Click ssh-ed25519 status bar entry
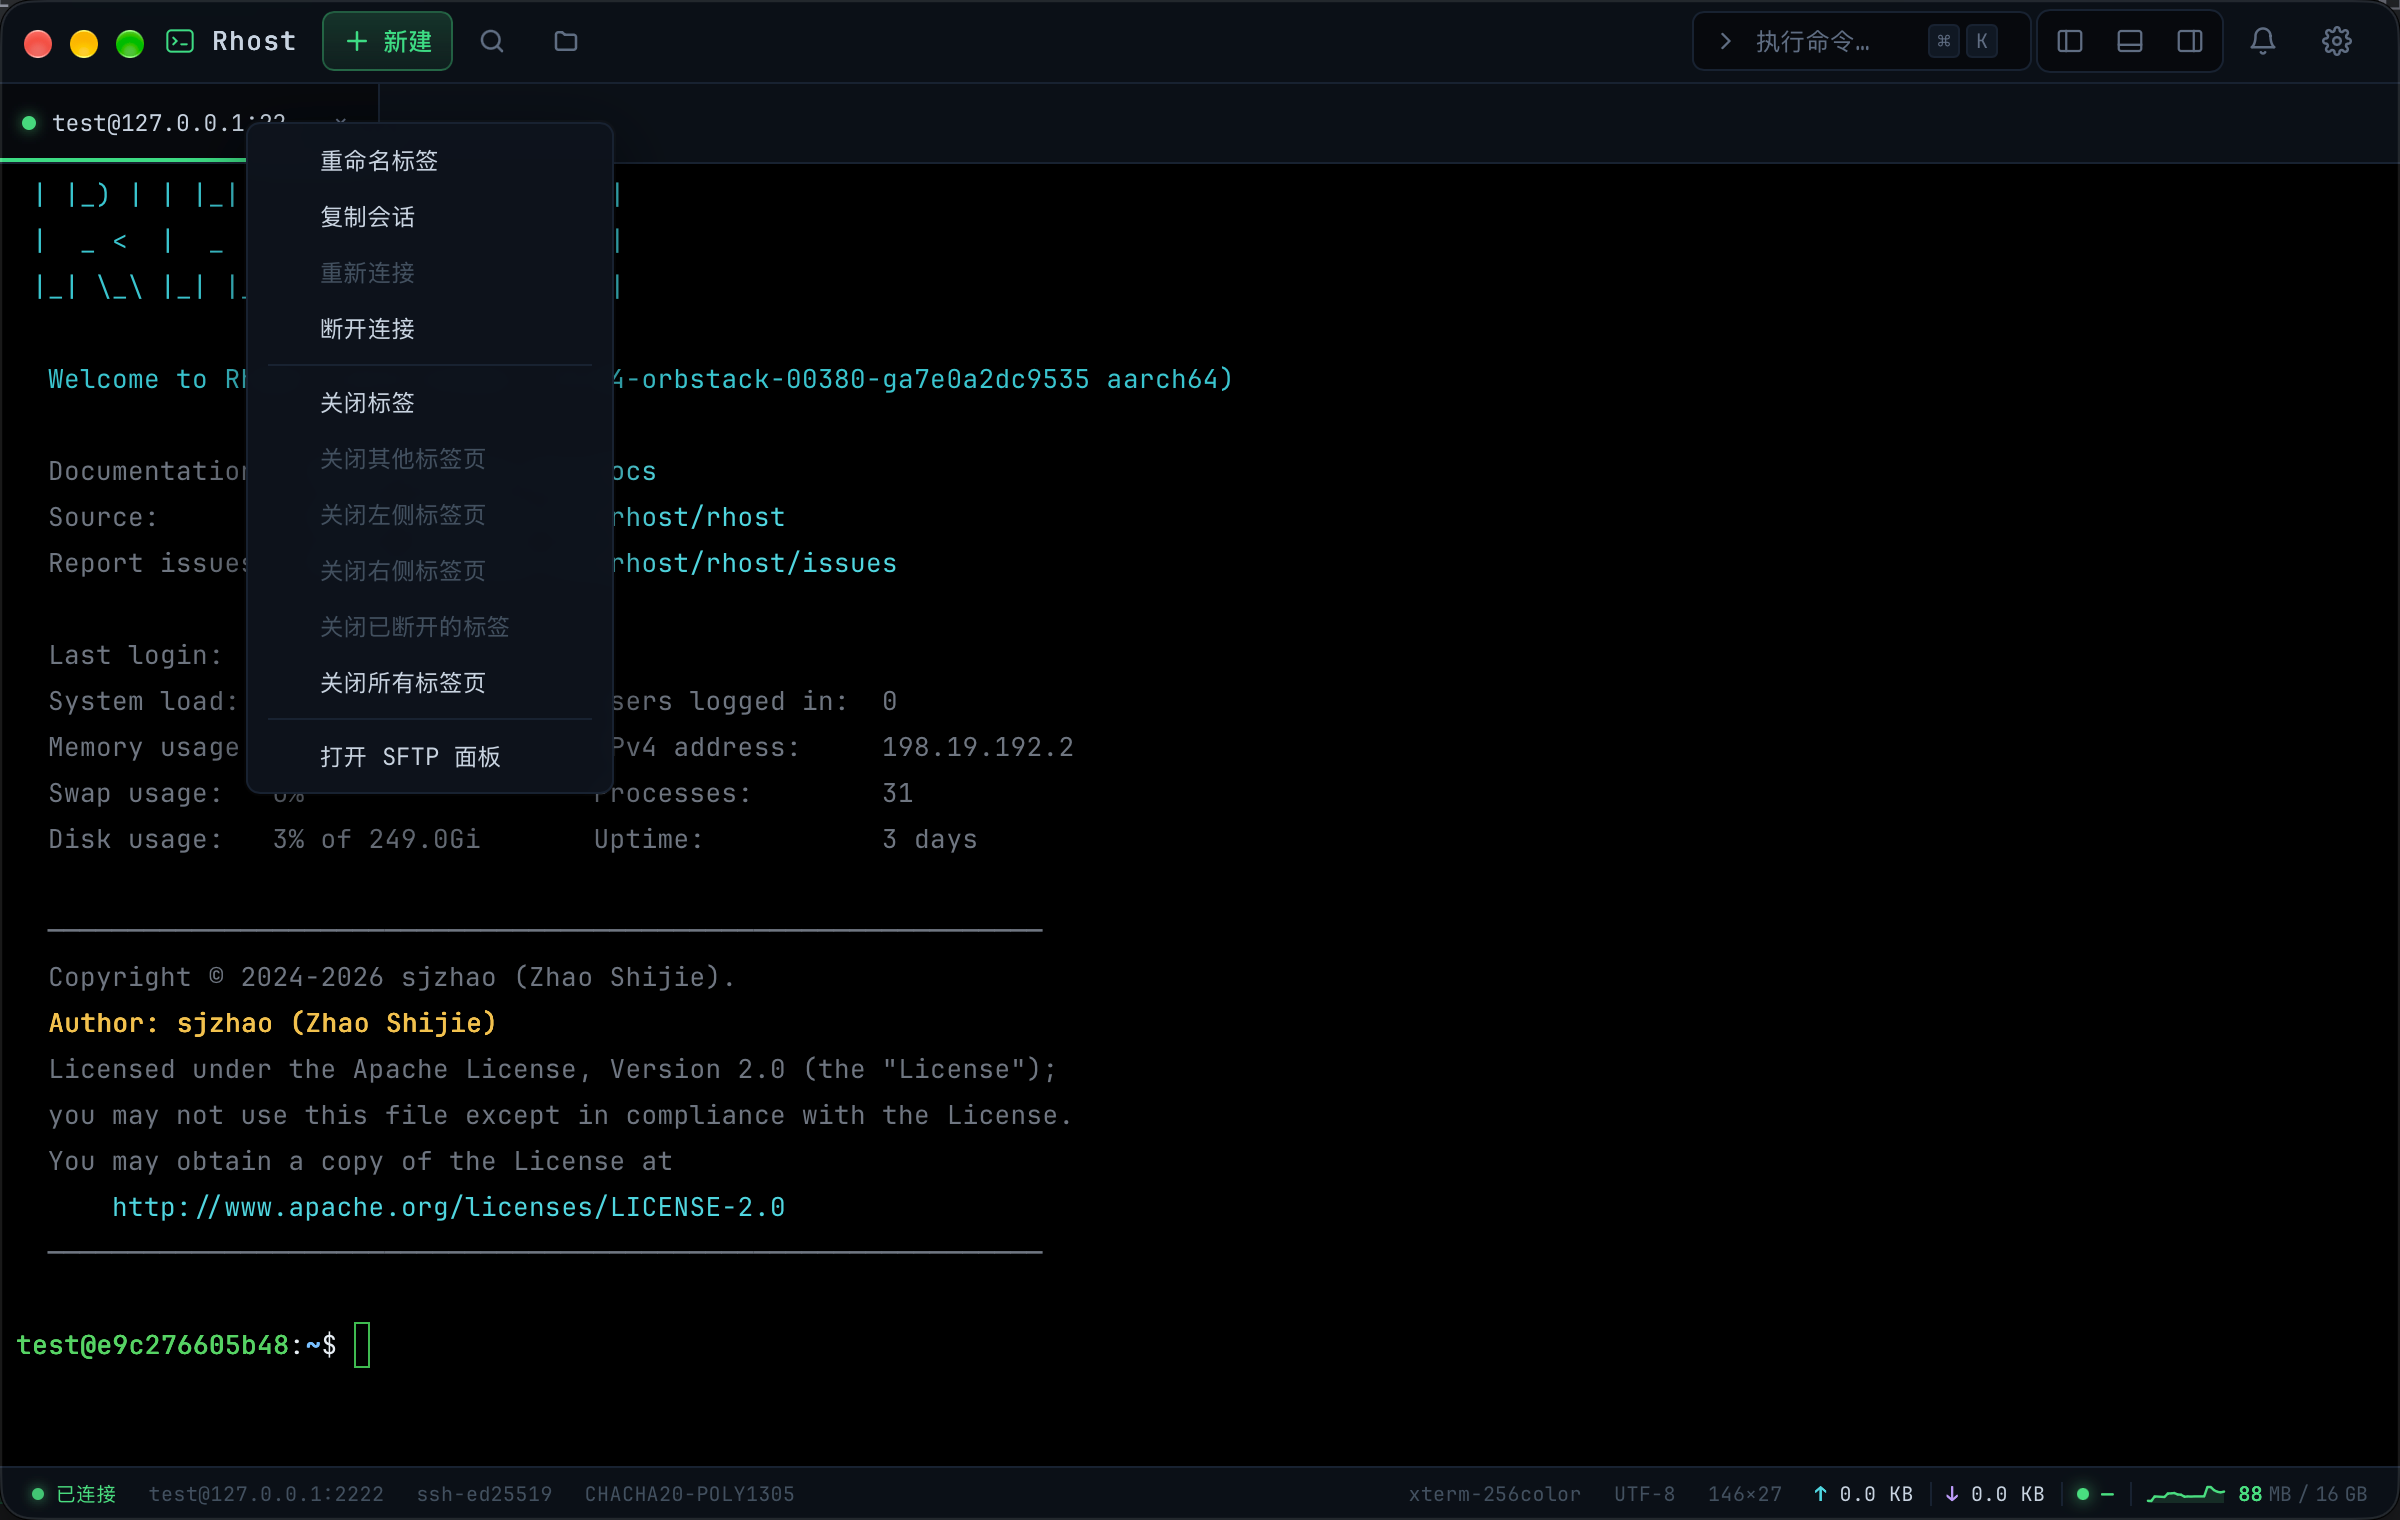Image resolution: width=2400 pixels, height=1520 pixels. pyautogui.click(x=484, y=1494)
